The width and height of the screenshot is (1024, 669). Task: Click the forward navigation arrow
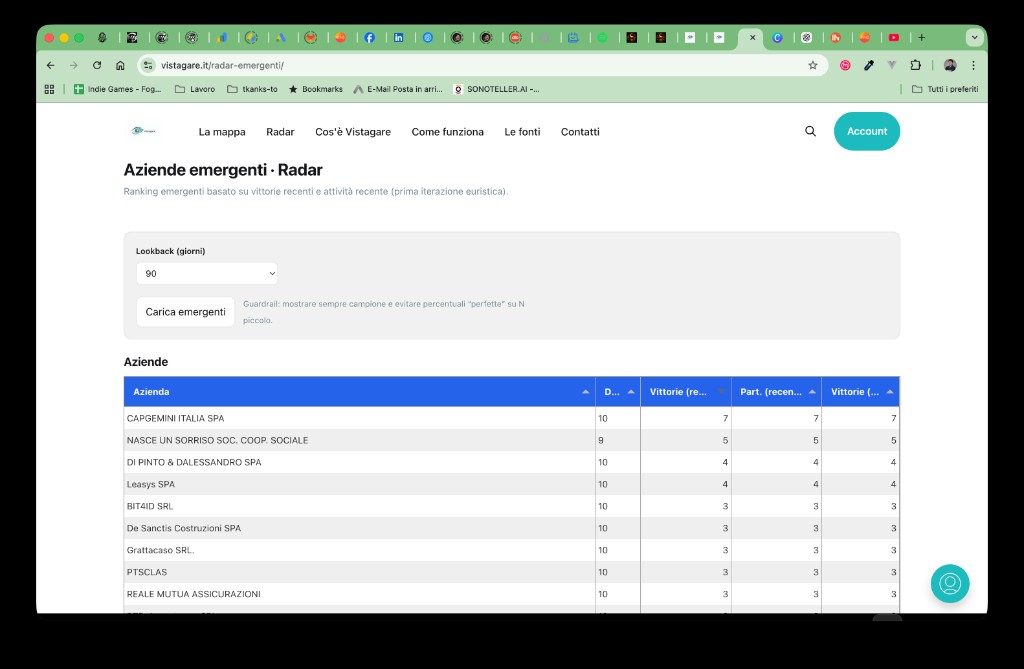coord(74,65)
